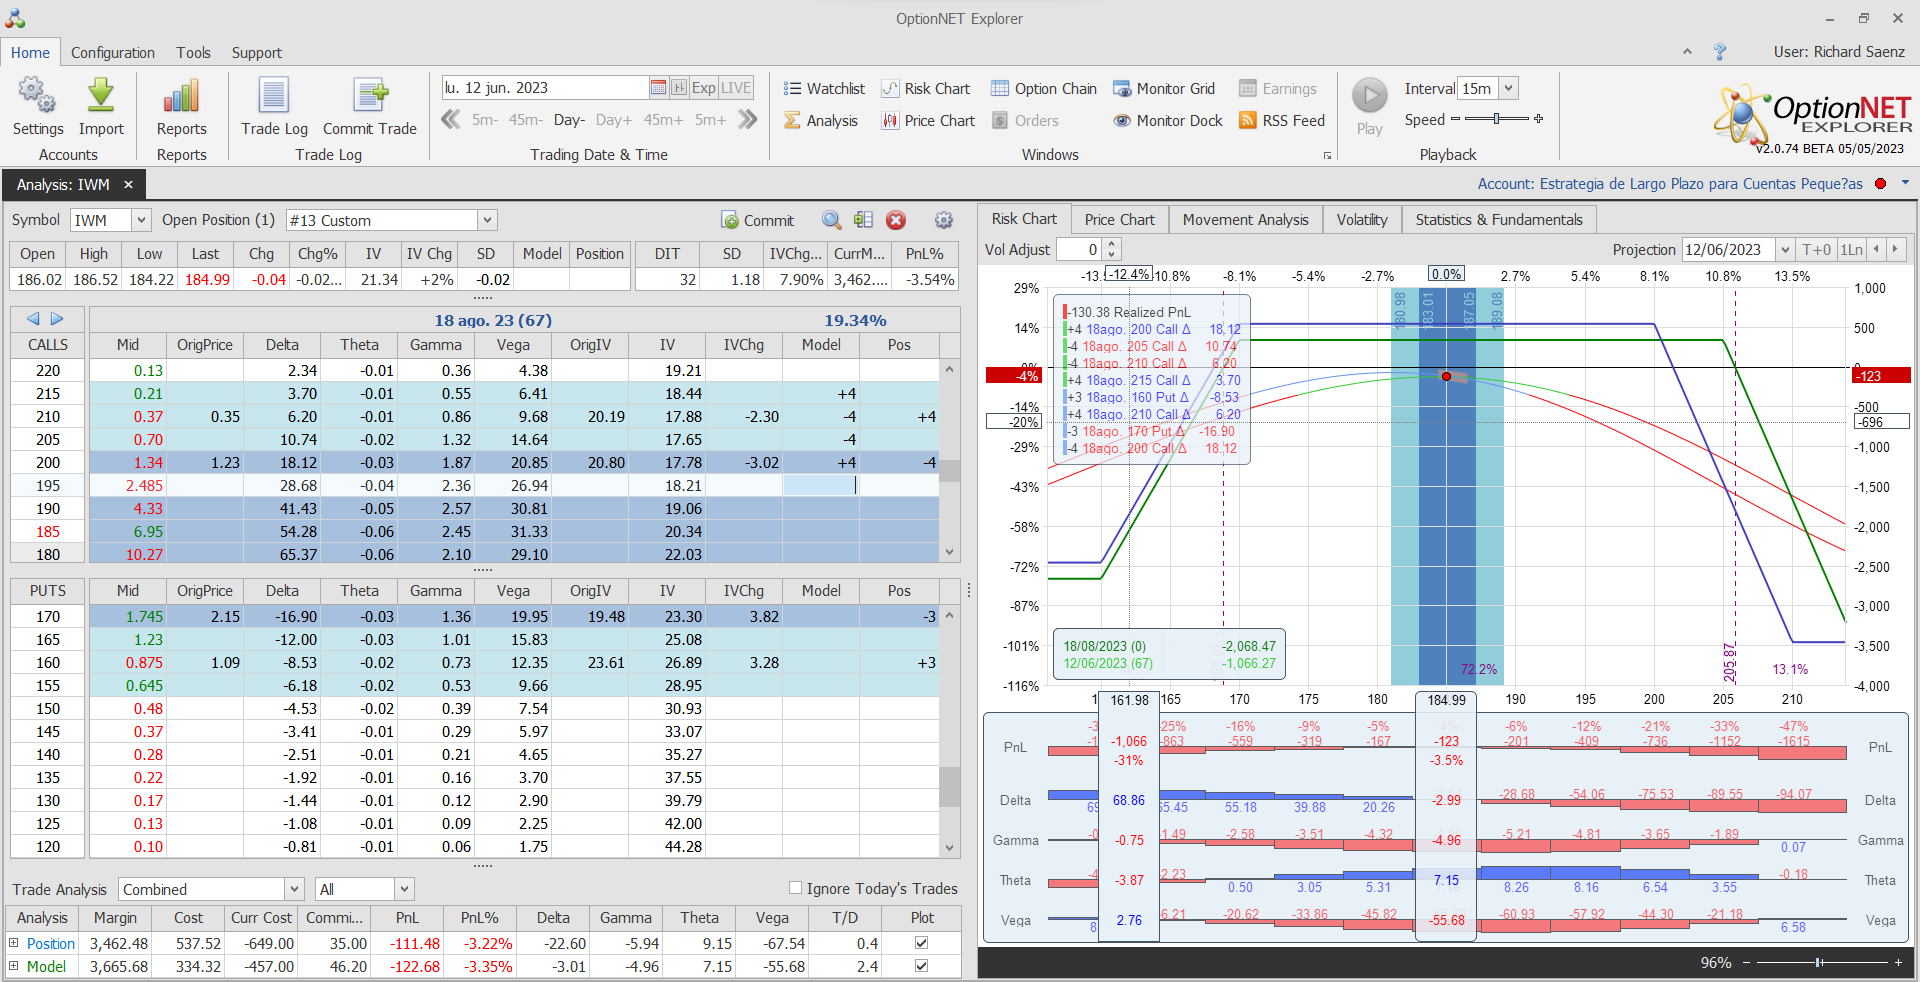
Task: Open the Symbol IWM dropdown
Action: click(x=141, y=220)
